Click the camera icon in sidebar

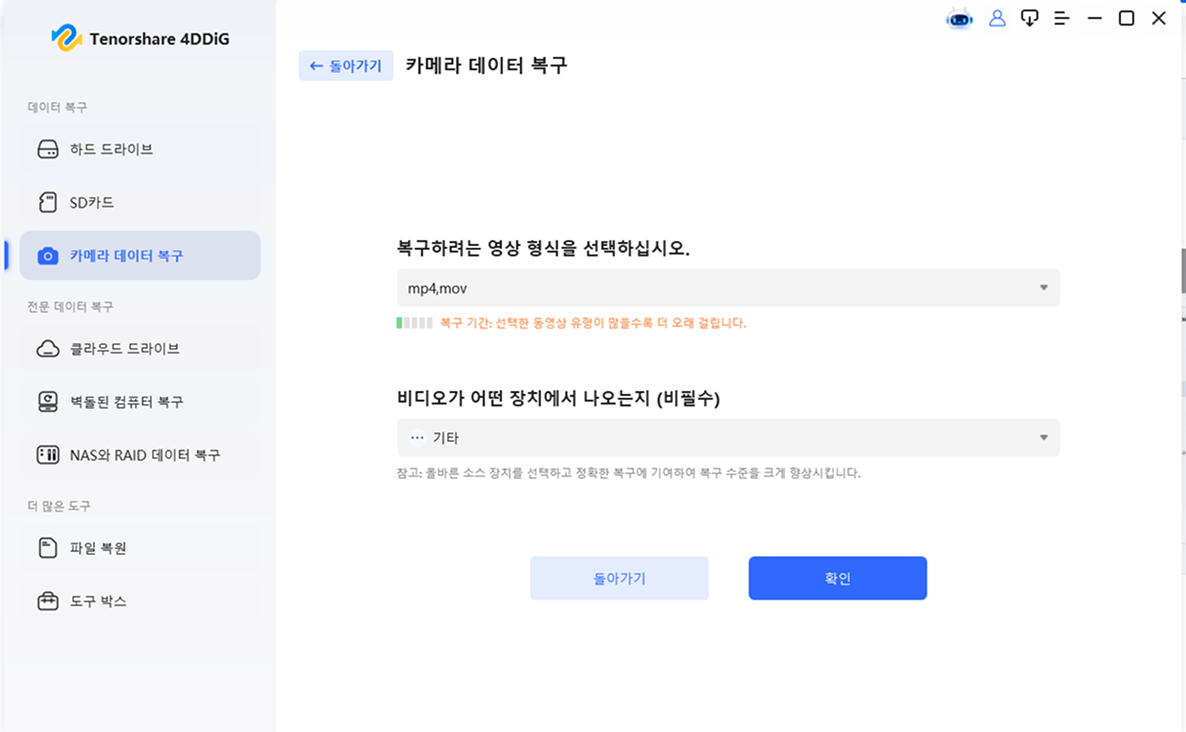click(48, 256)
